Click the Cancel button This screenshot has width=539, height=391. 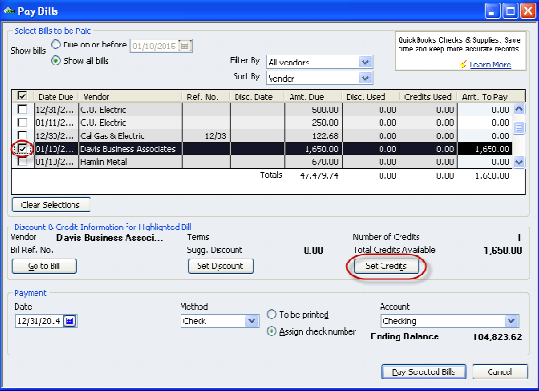click(x=500, y=372)
